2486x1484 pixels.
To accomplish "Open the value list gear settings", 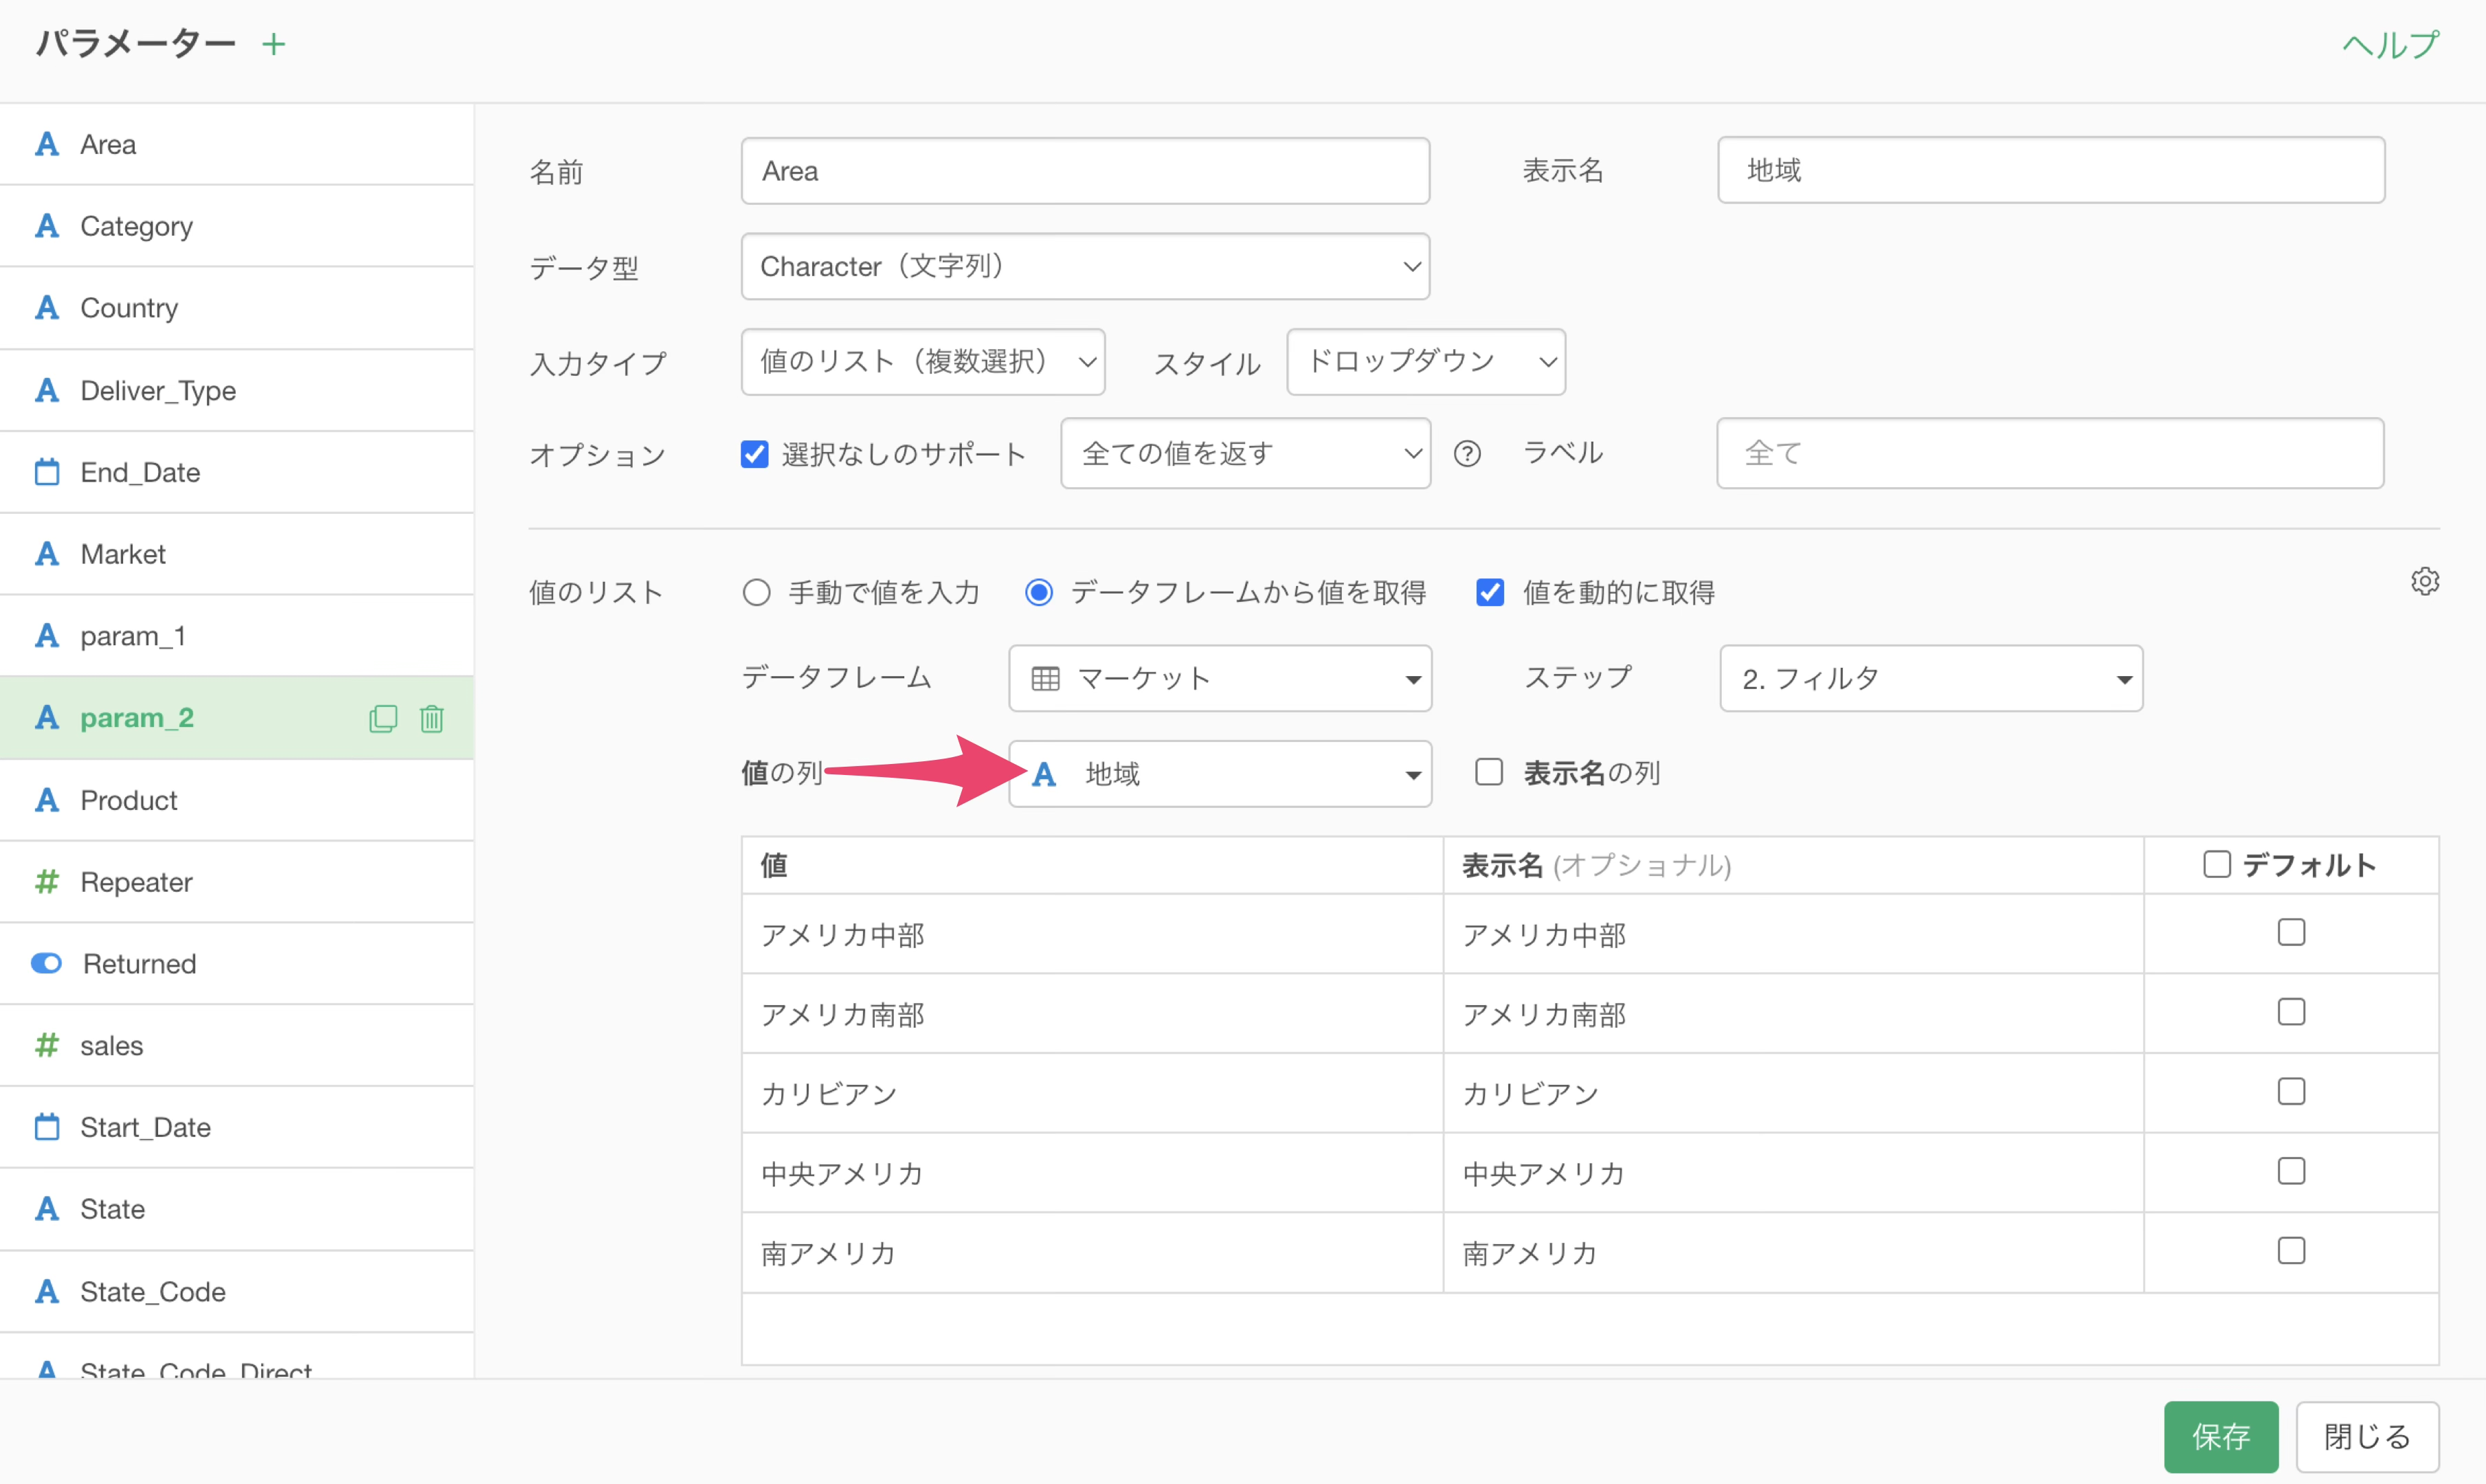I will [x=2424, y=581].
